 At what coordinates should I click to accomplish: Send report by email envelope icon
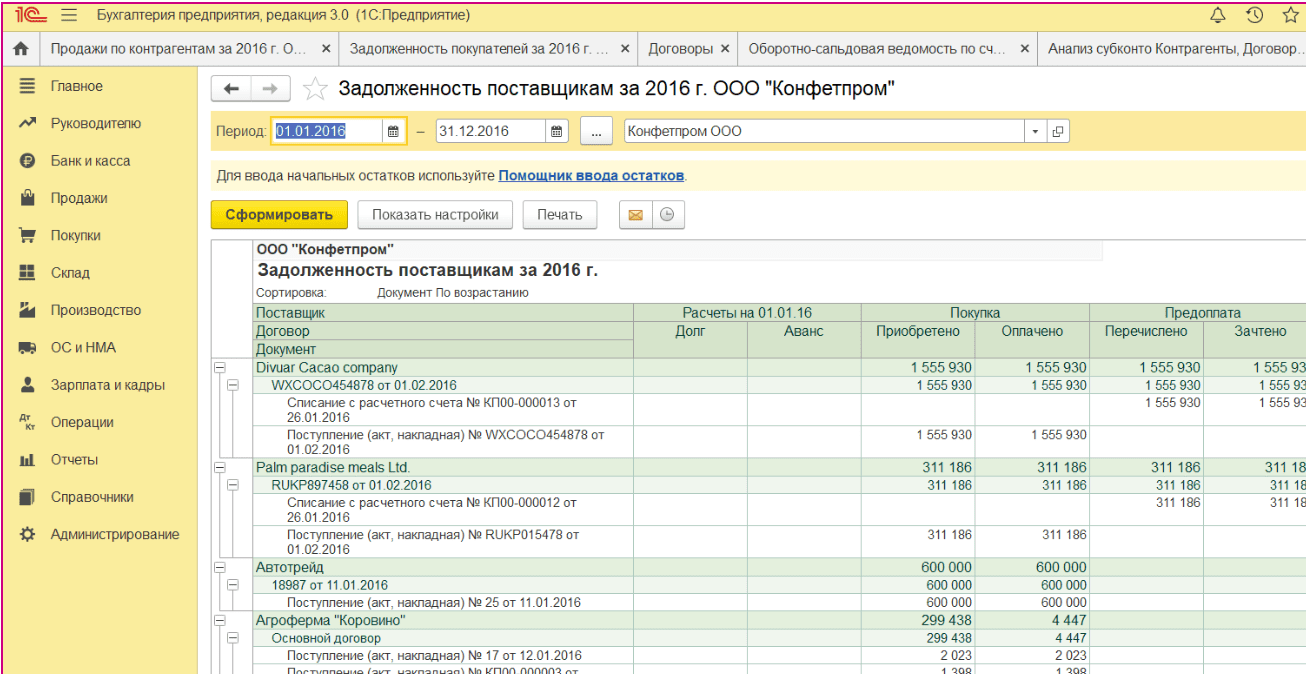point(634,215)
